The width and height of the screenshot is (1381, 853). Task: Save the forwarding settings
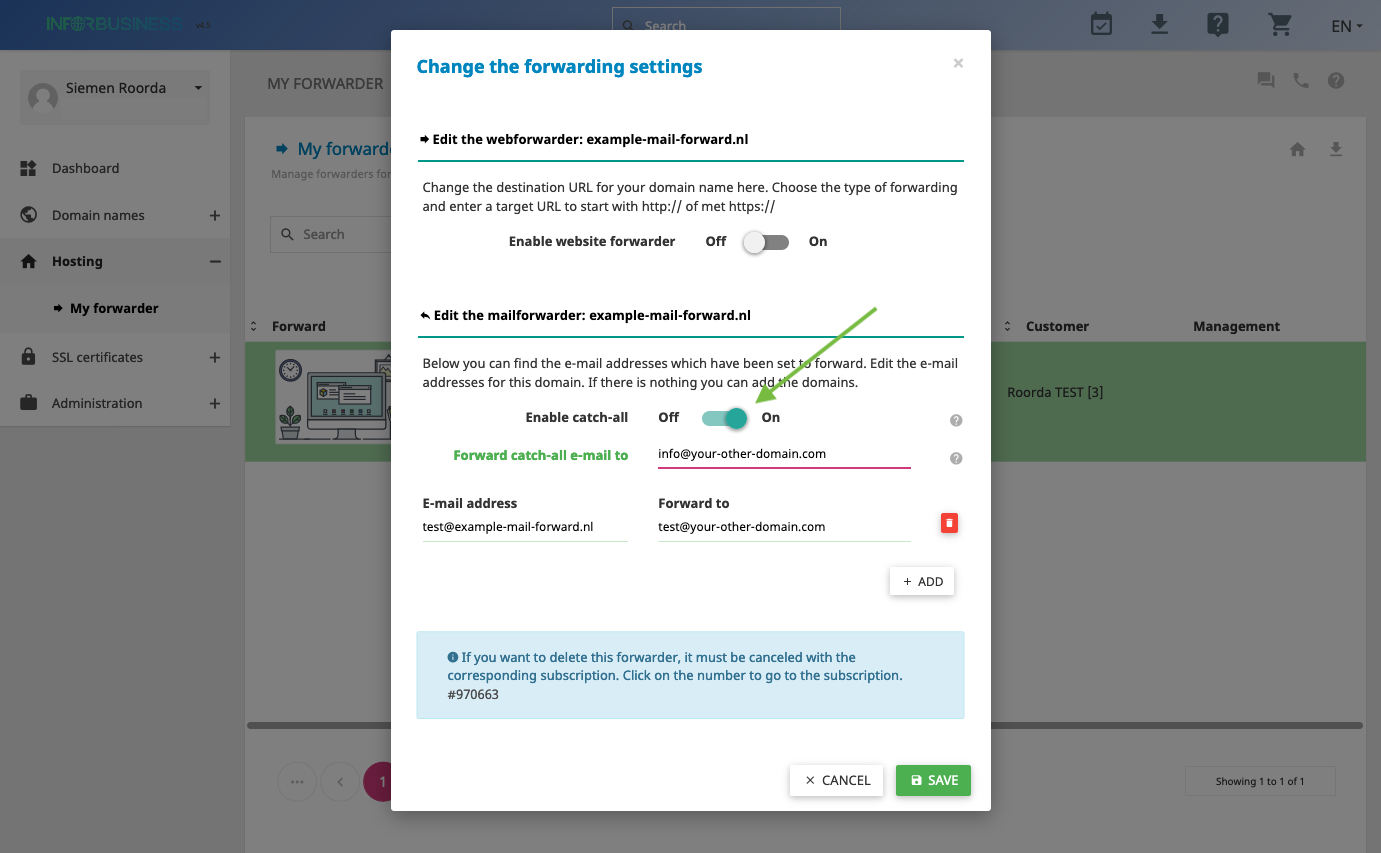933,780
